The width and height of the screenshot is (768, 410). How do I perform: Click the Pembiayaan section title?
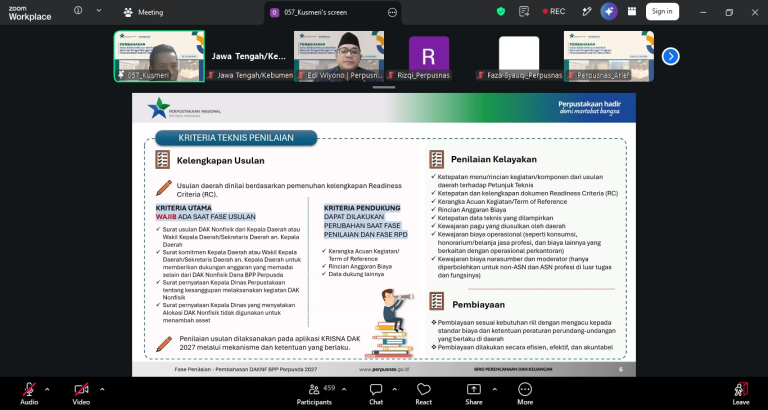tap(478, 305)
